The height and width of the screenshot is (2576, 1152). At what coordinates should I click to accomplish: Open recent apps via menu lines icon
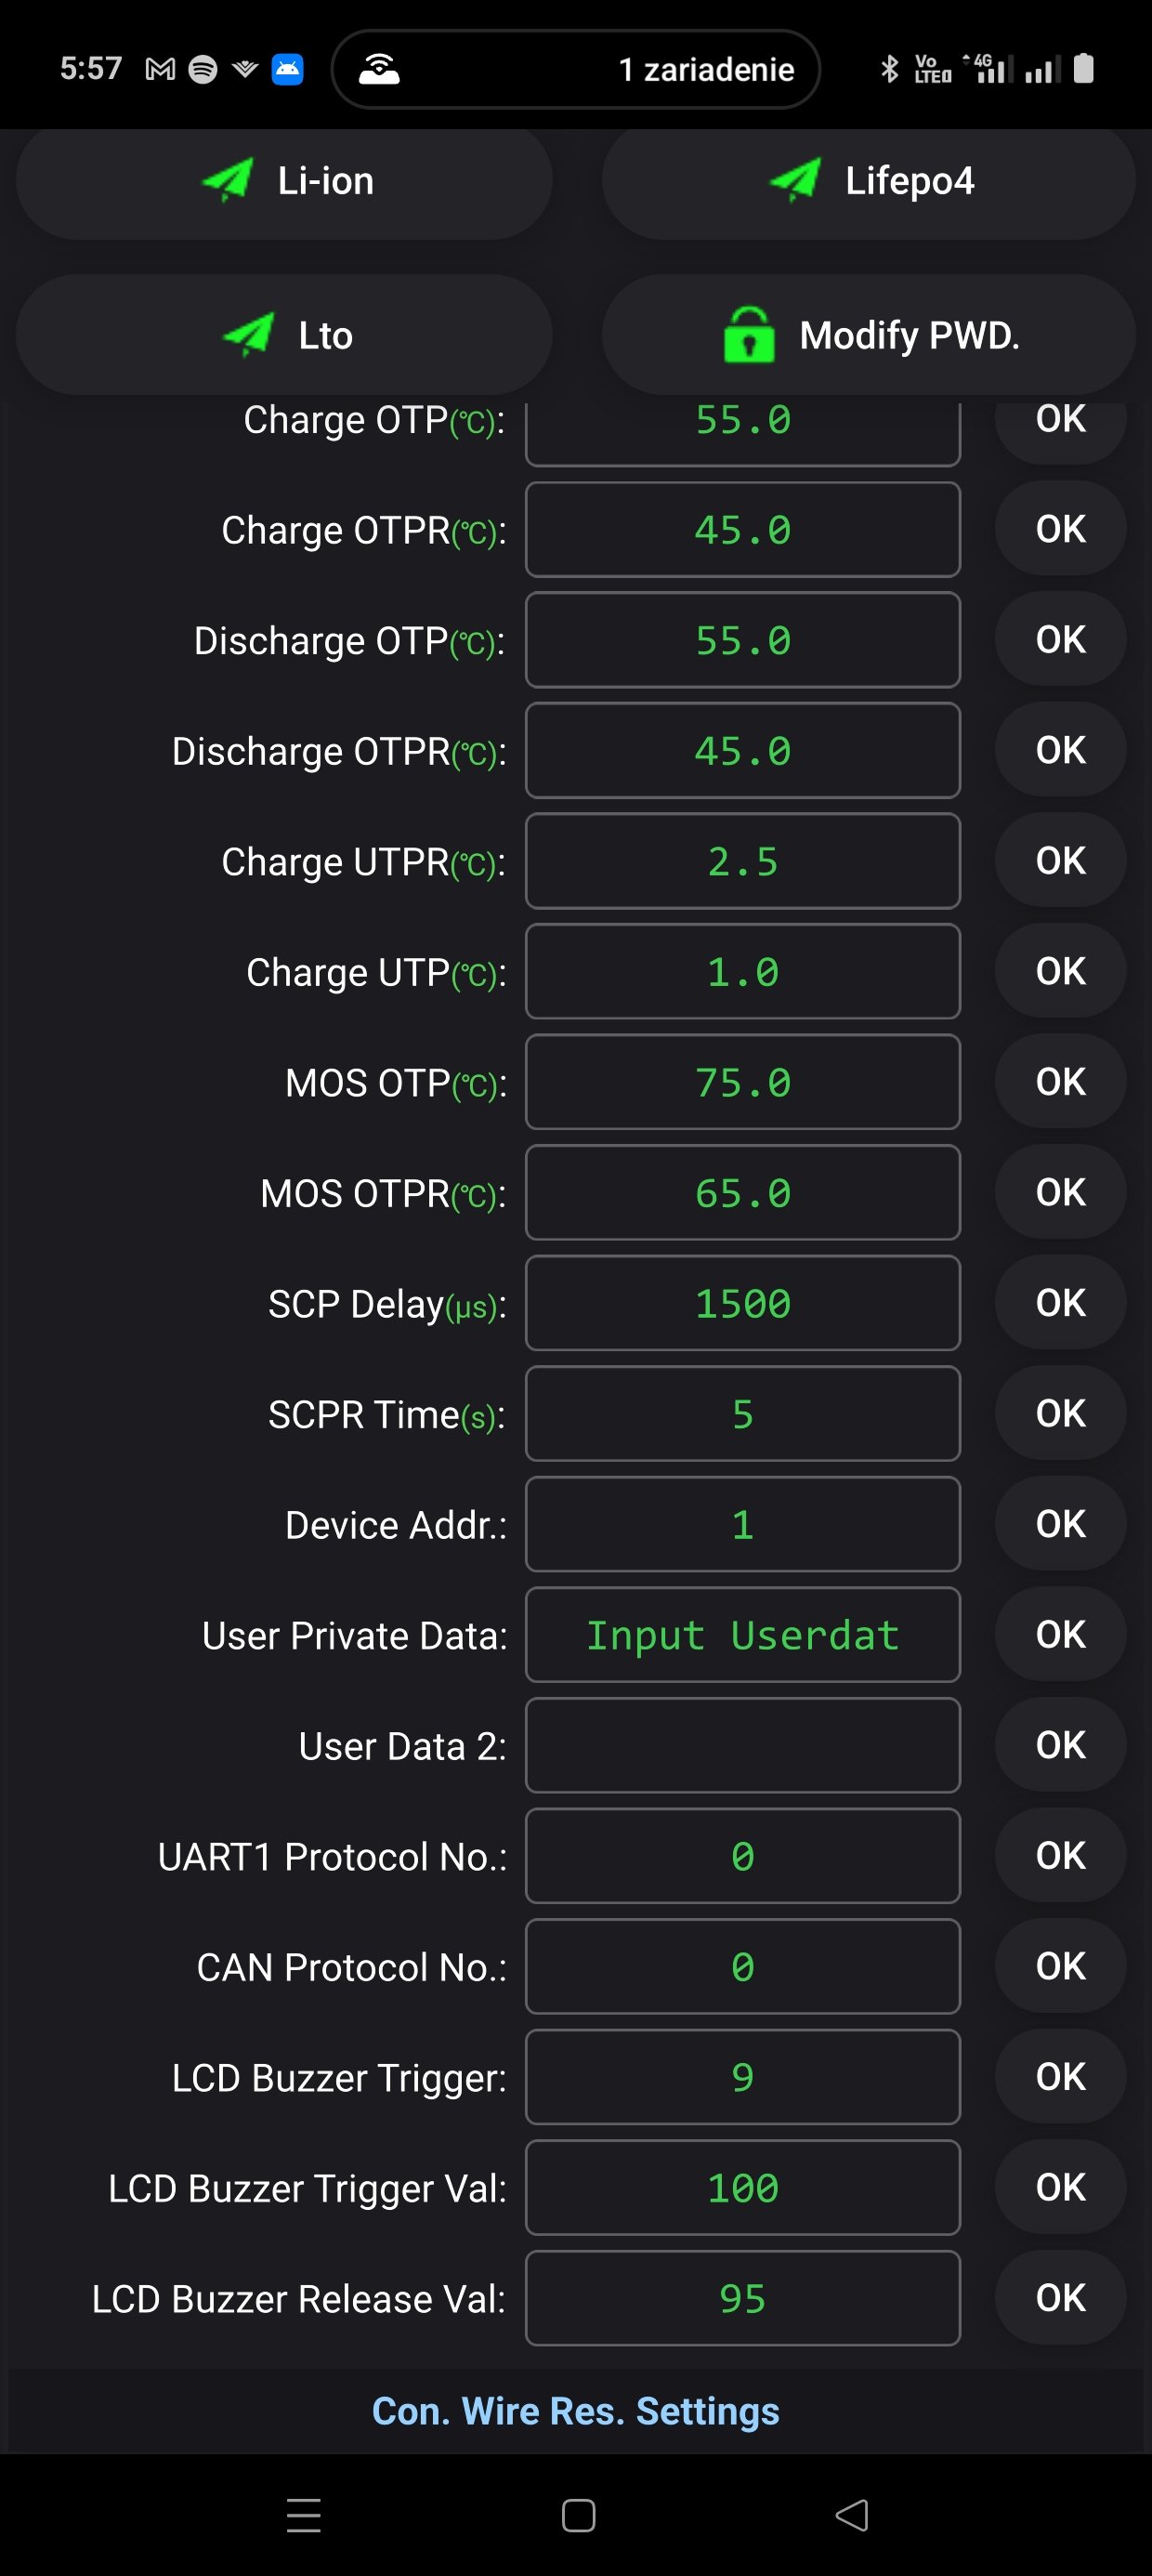click(x=303, y=2514)
